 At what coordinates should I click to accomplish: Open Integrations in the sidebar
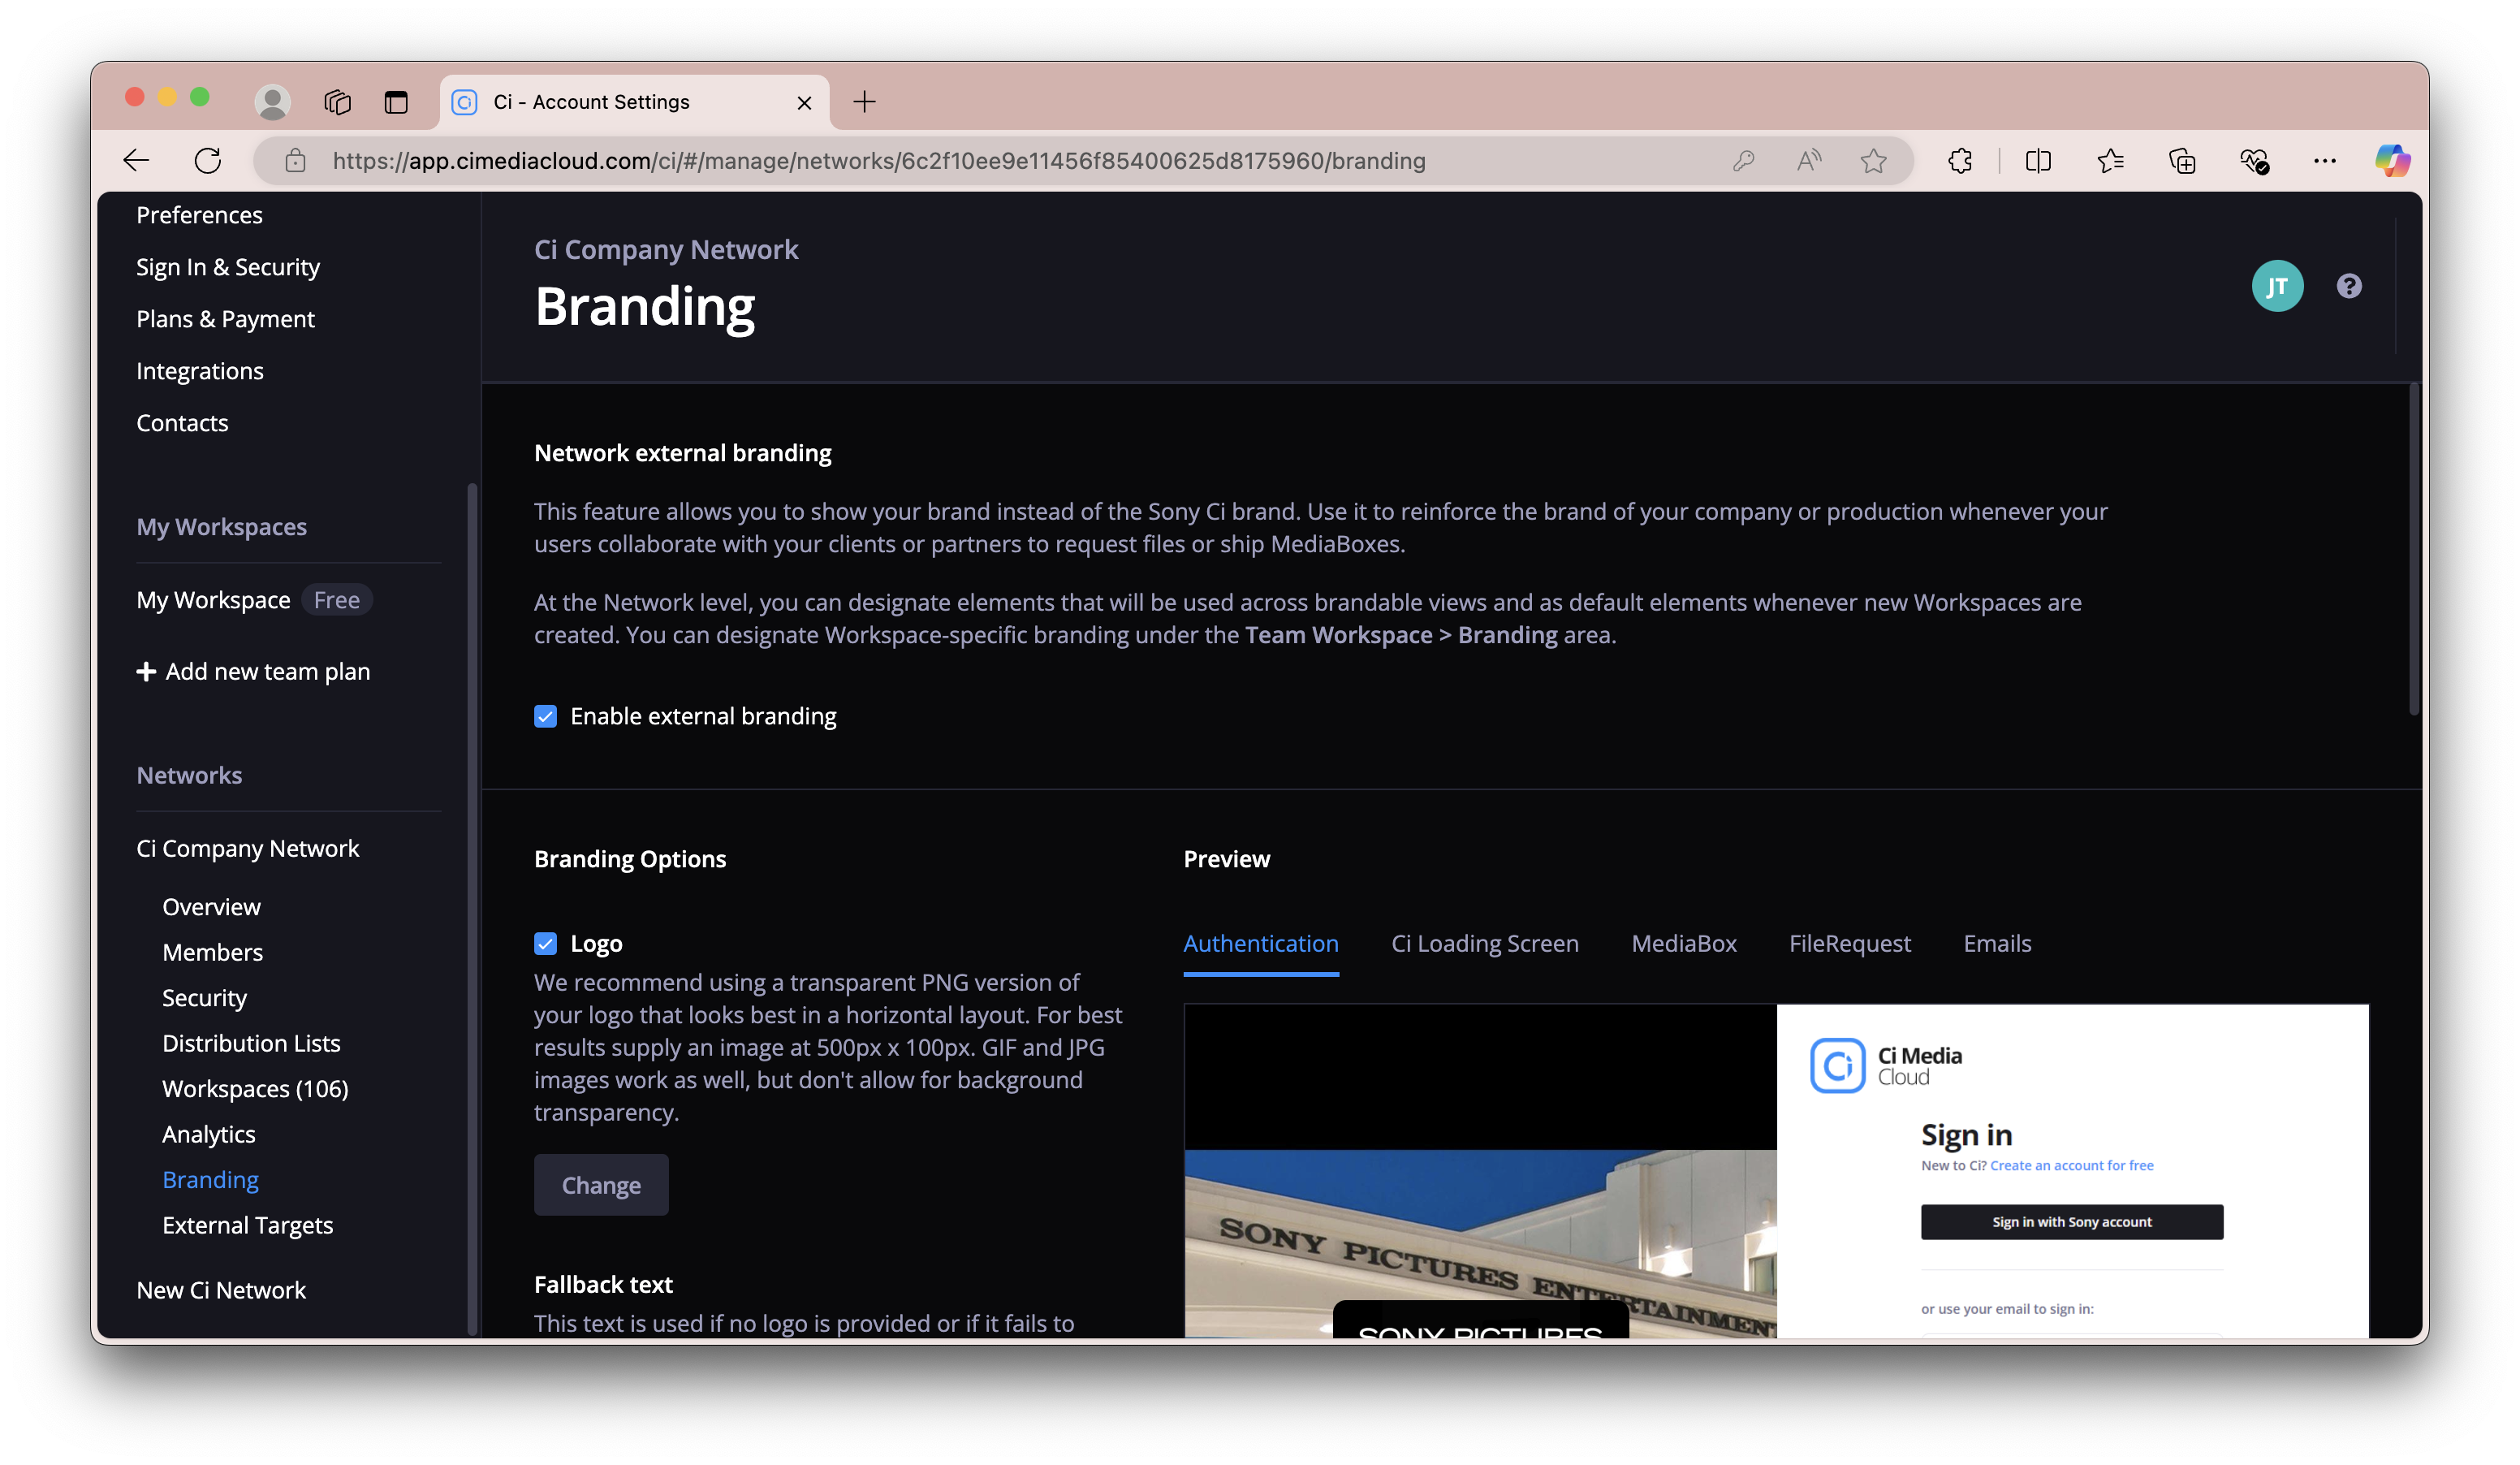point(200,371)
